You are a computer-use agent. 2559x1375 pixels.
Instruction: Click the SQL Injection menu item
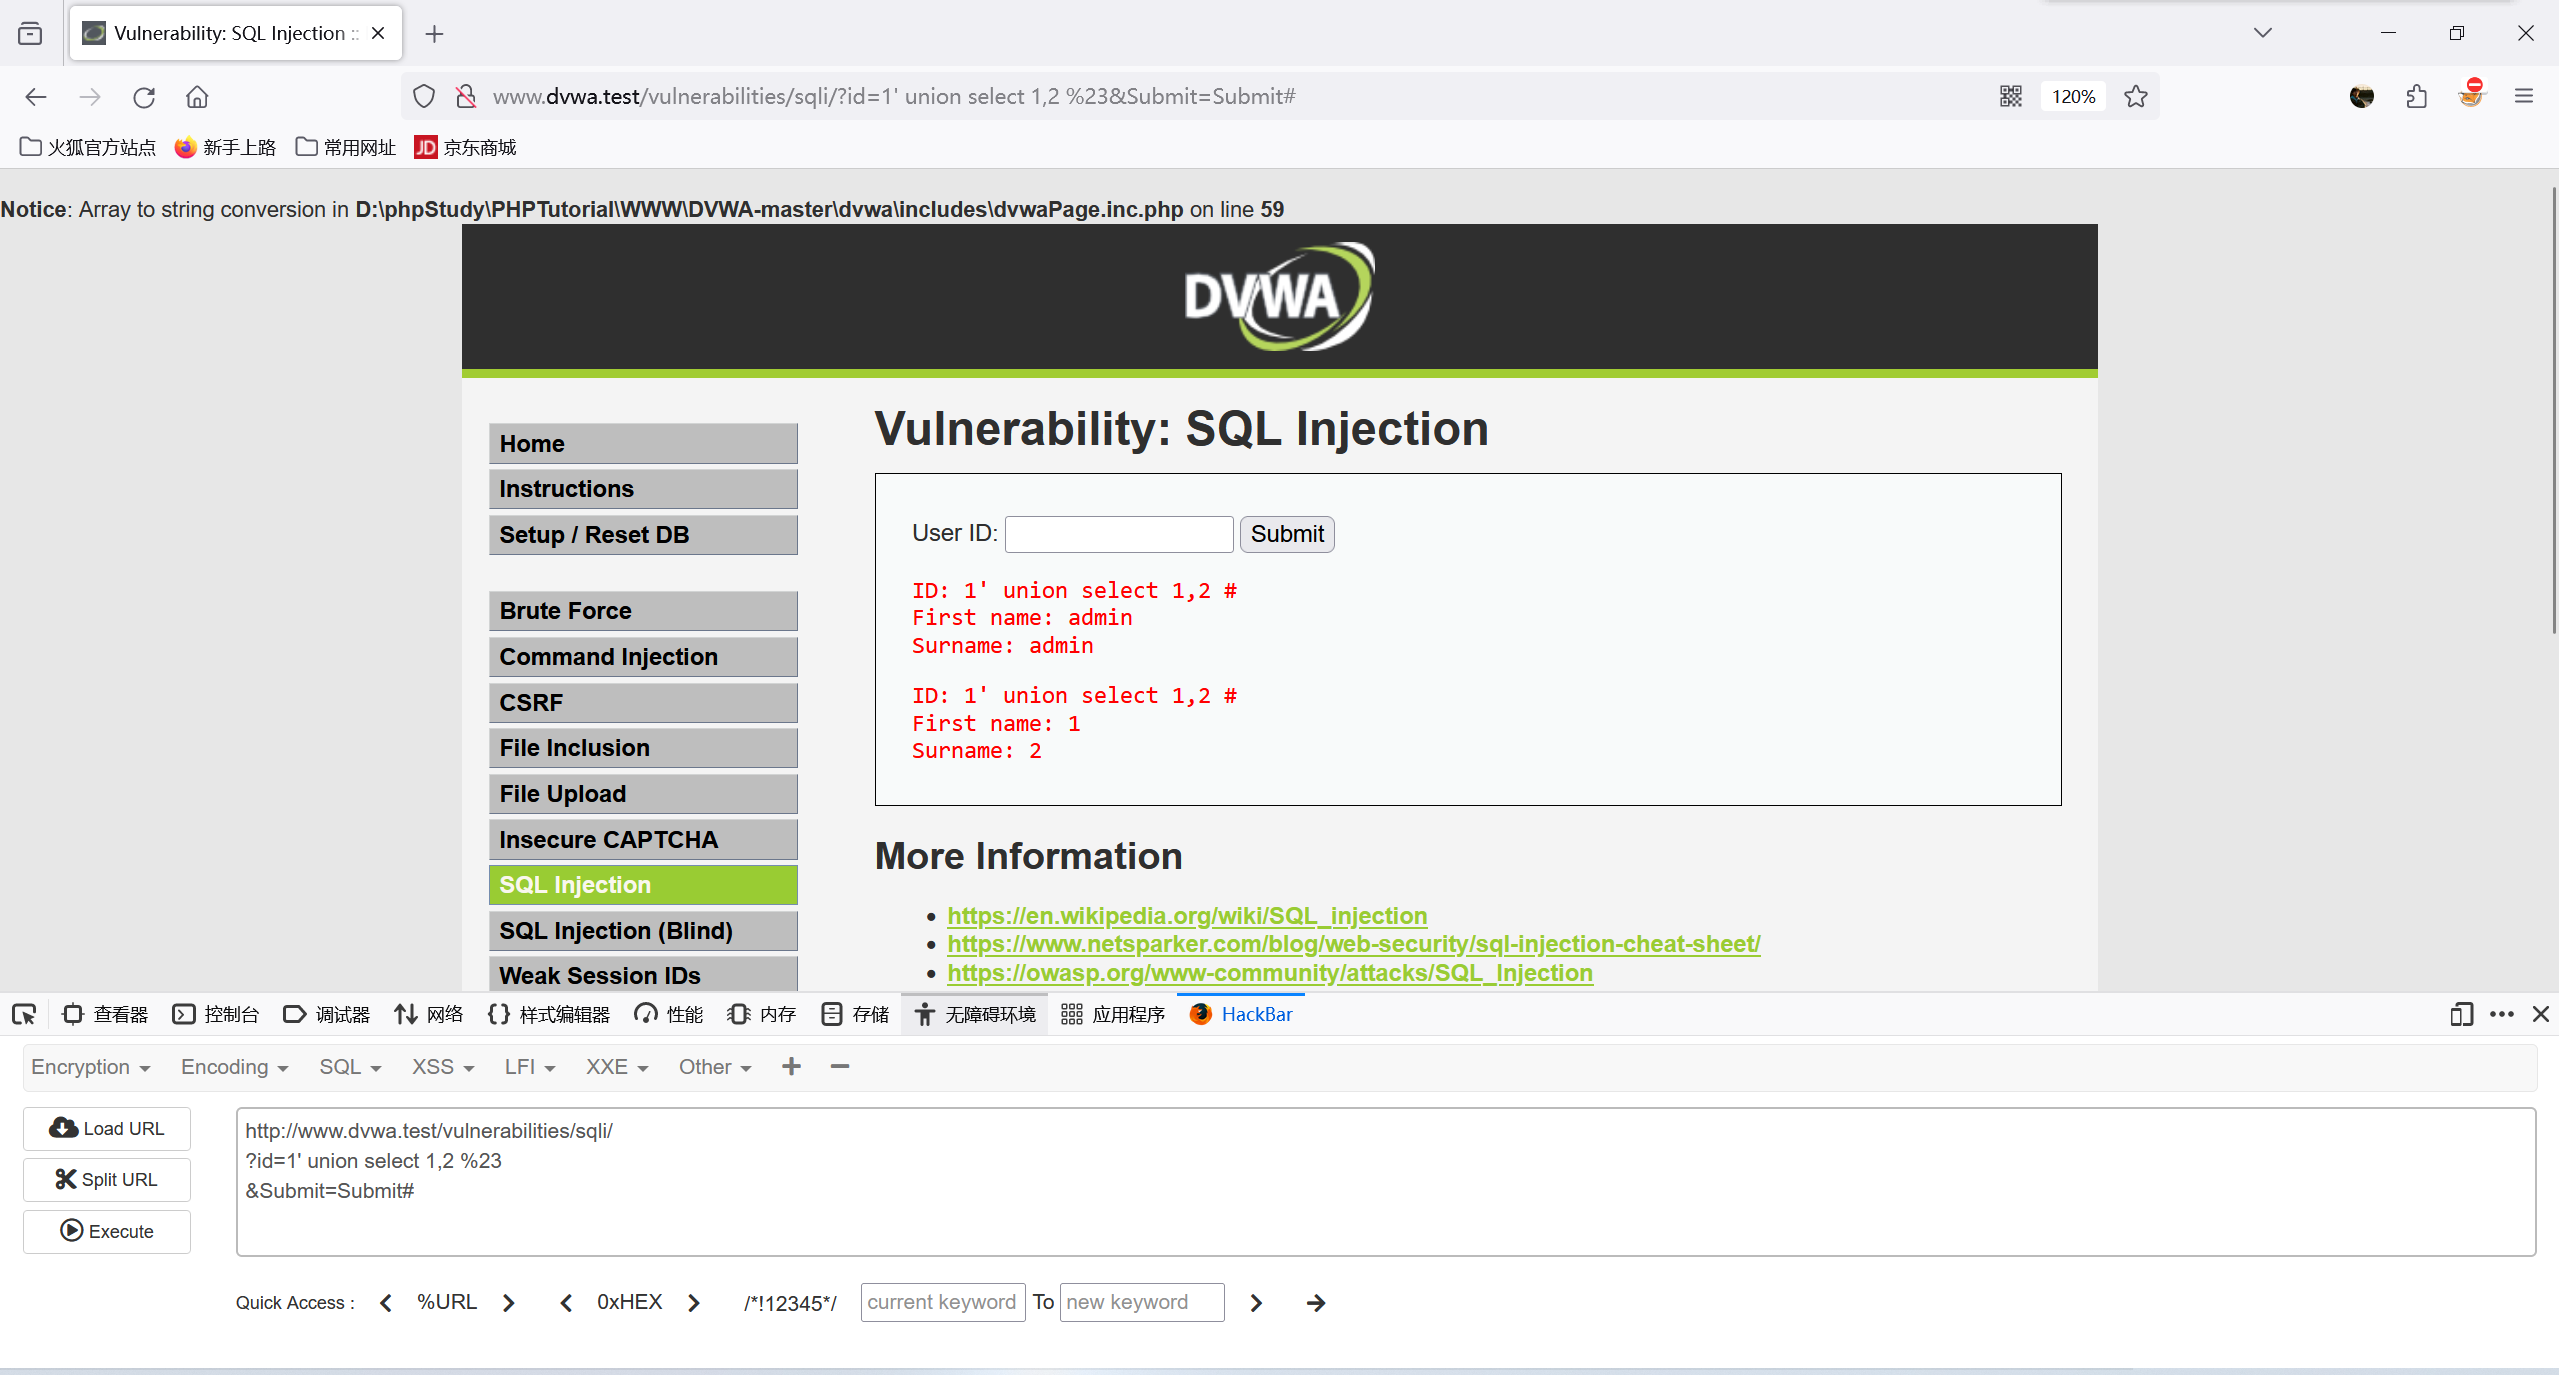643,884
